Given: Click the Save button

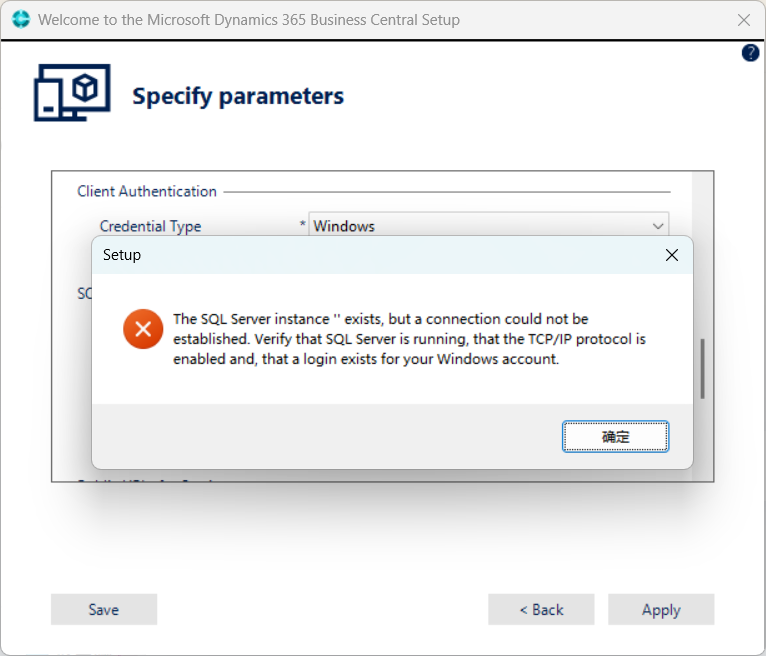Looking at the screenshot, I should pyautogui.click(x=104, y=609).
